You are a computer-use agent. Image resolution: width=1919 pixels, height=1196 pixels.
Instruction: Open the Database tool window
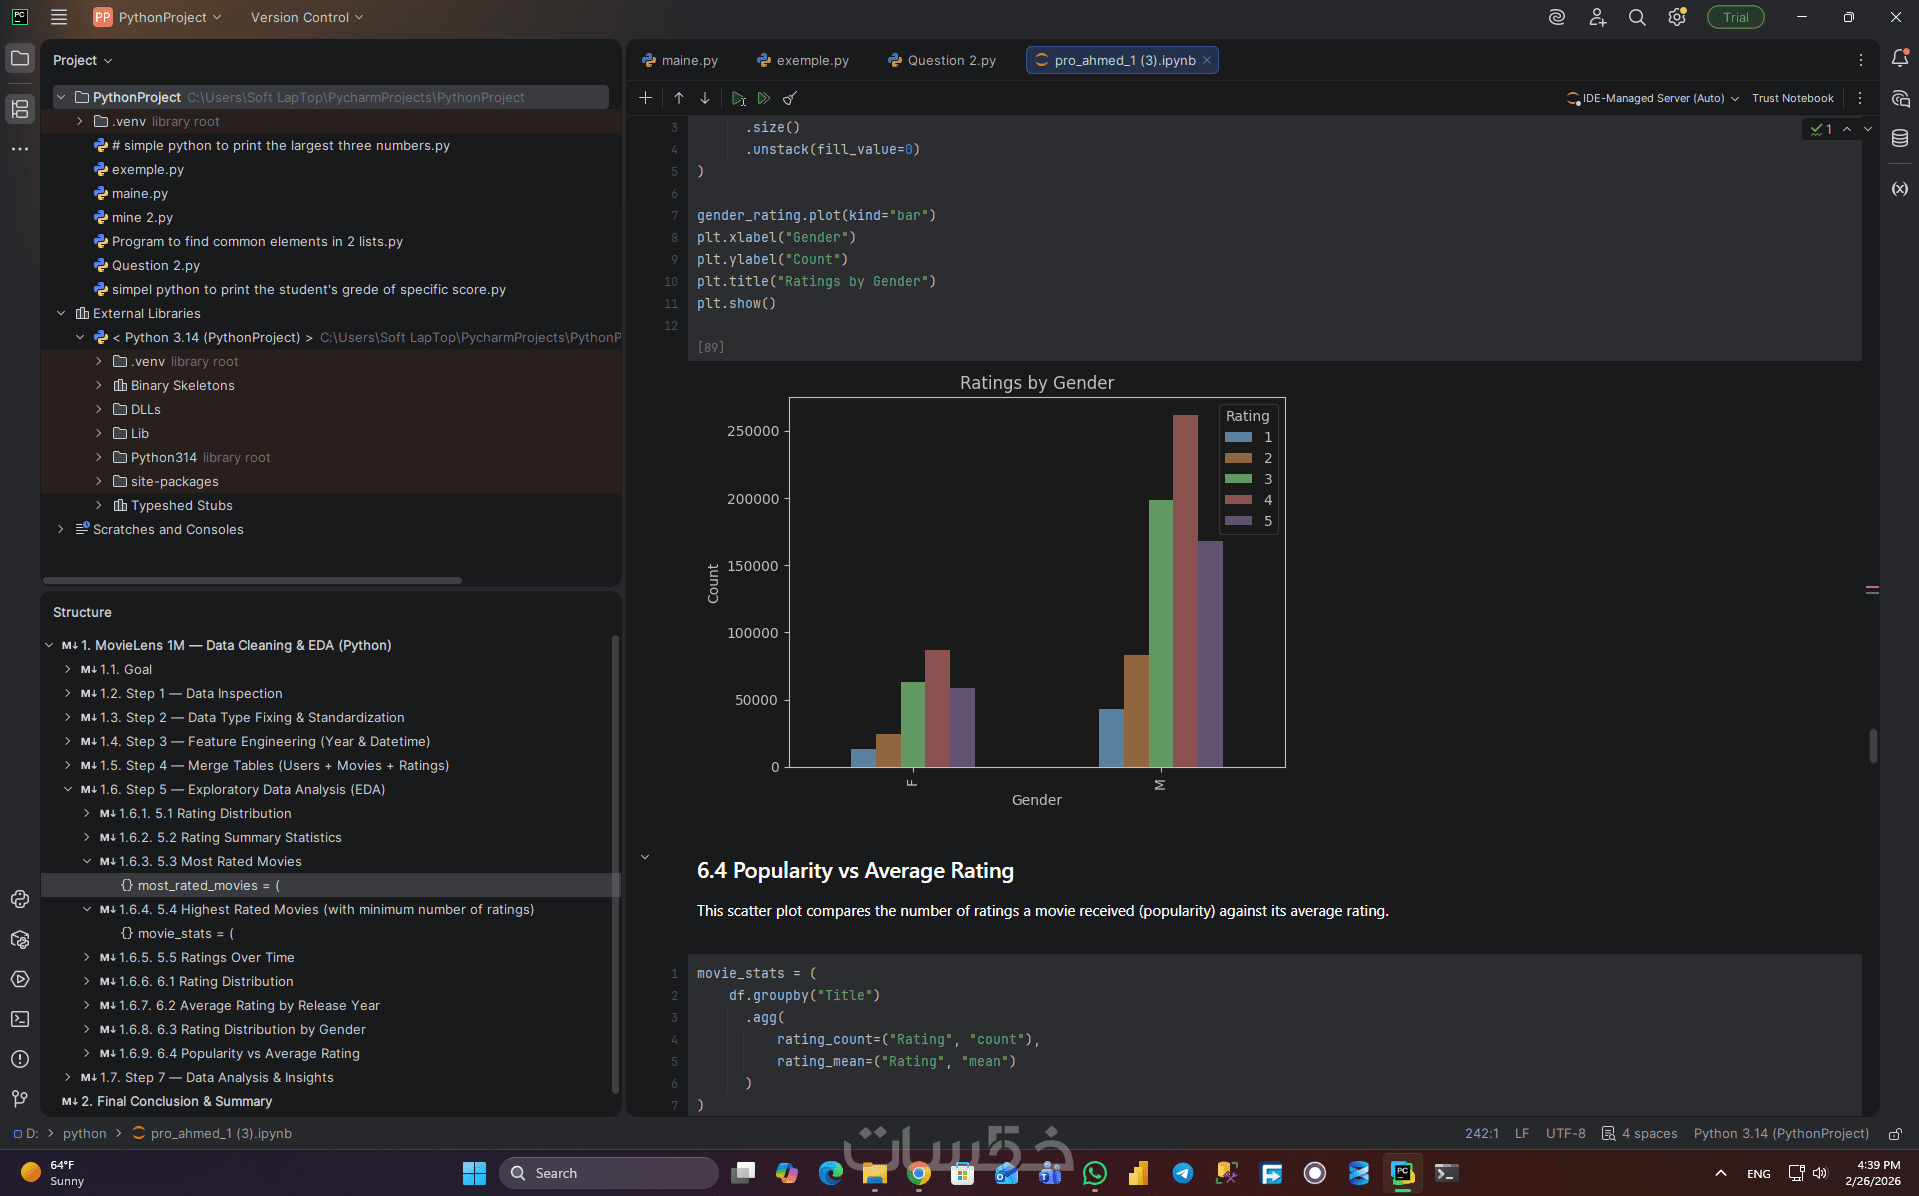coord(1900,139)
